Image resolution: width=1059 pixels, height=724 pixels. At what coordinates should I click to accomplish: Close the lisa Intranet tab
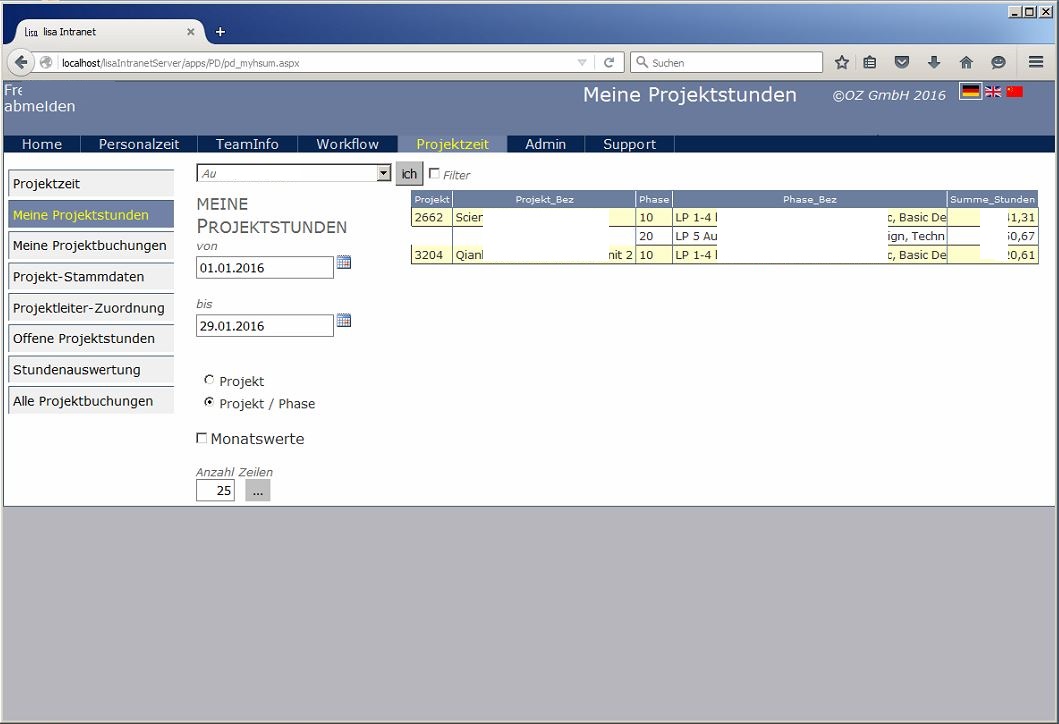[190, 32]
